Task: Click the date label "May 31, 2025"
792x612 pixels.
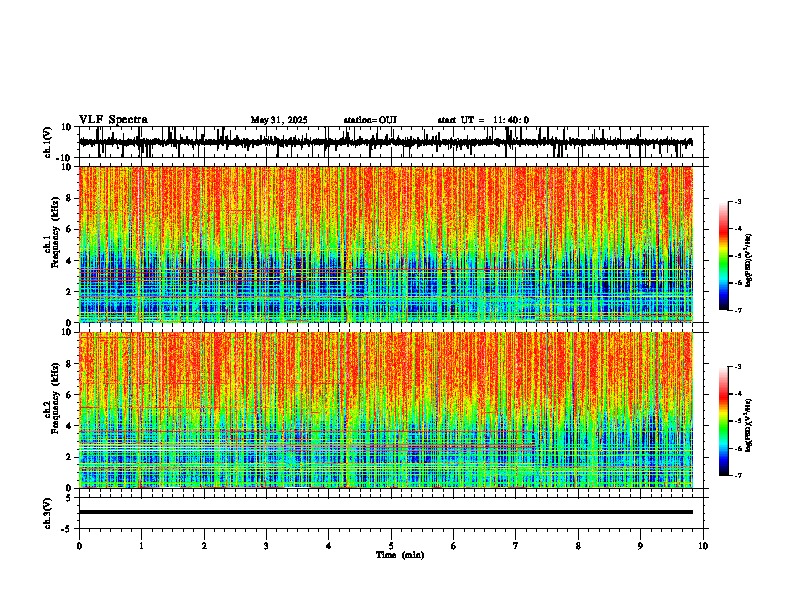Action: click(x=279, y=120)
